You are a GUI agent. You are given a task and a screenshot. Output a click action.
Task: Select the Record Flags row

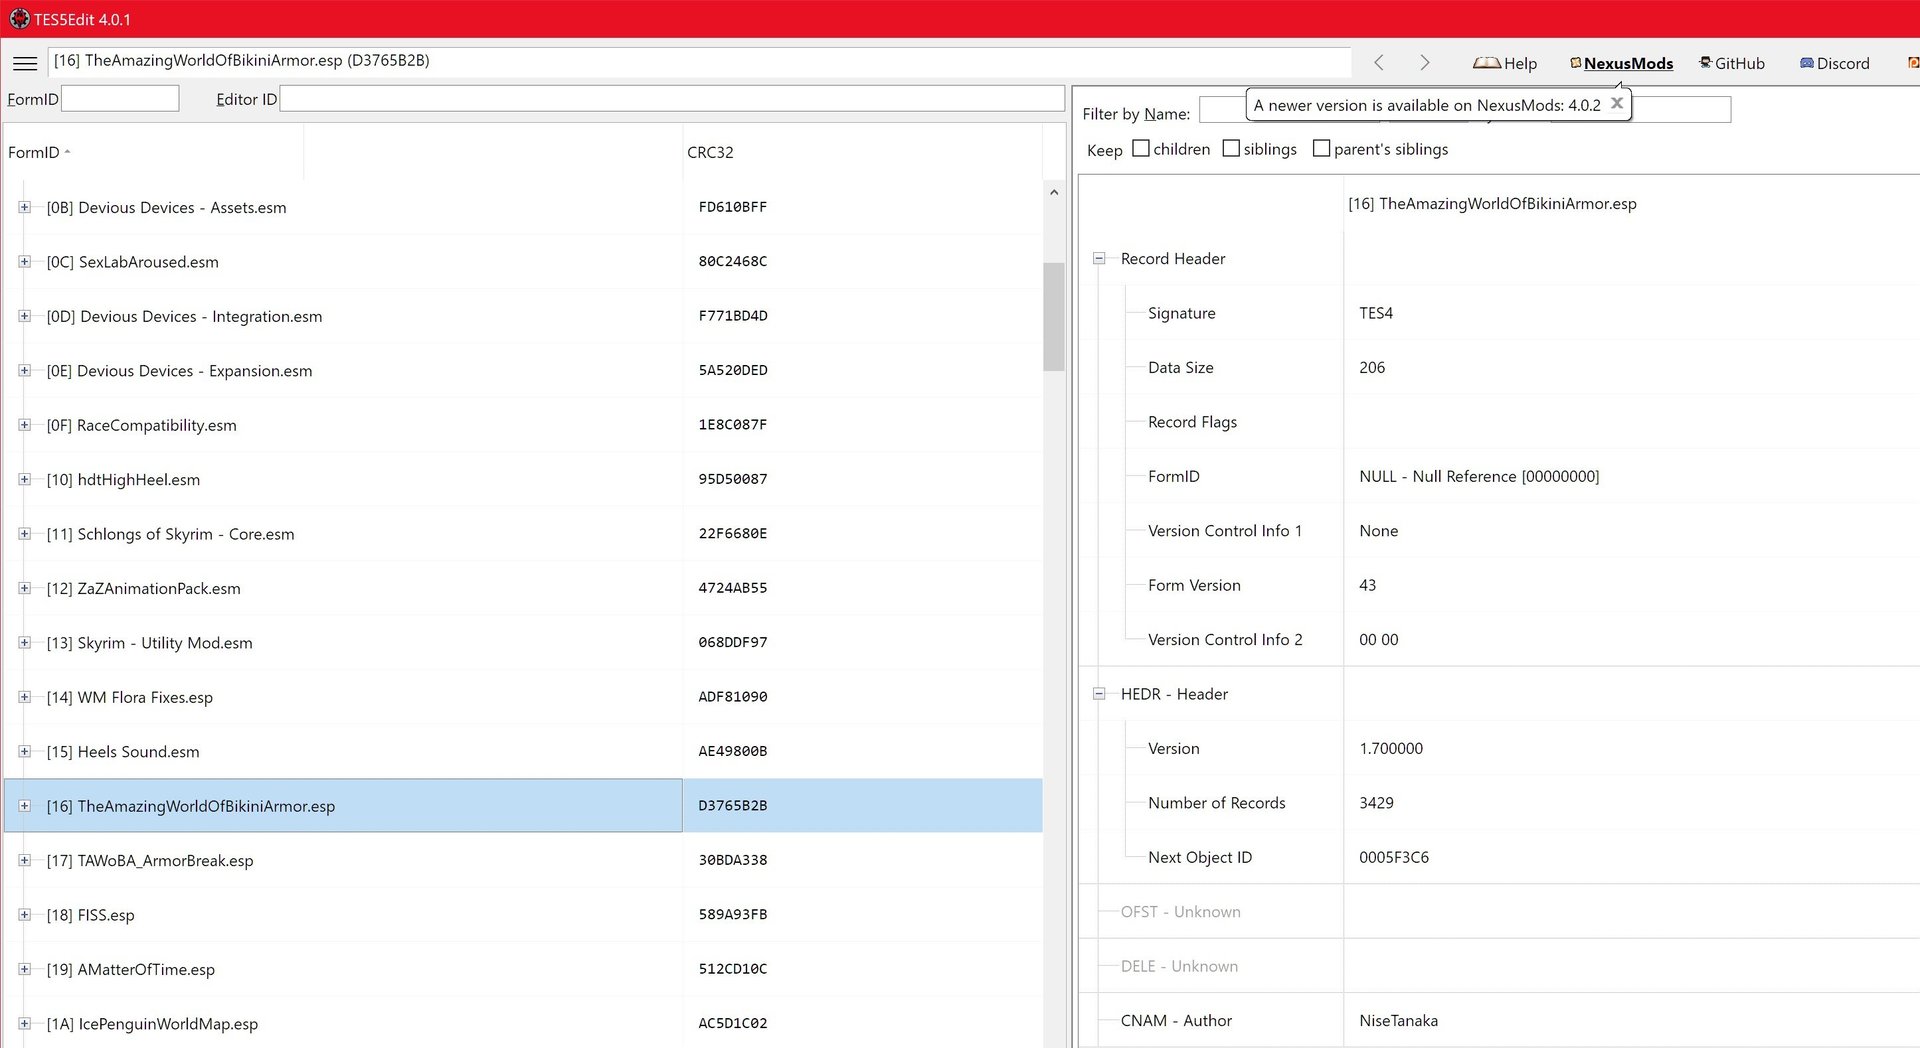click(x=1499, y=422)
